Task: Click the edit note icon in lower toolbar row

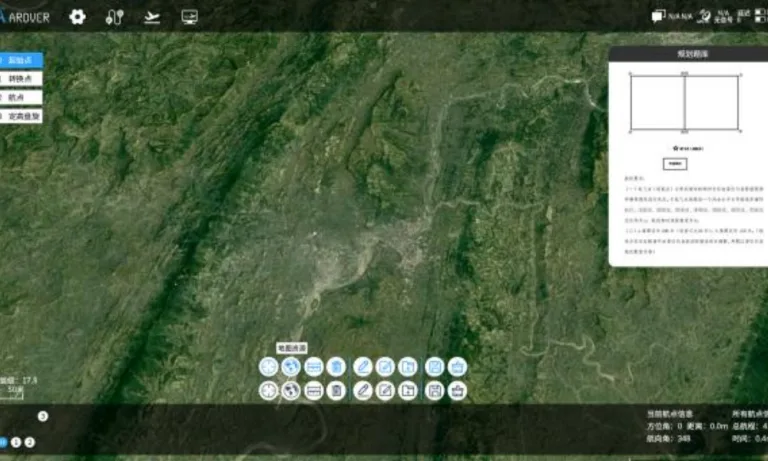Action: point(385,390)
